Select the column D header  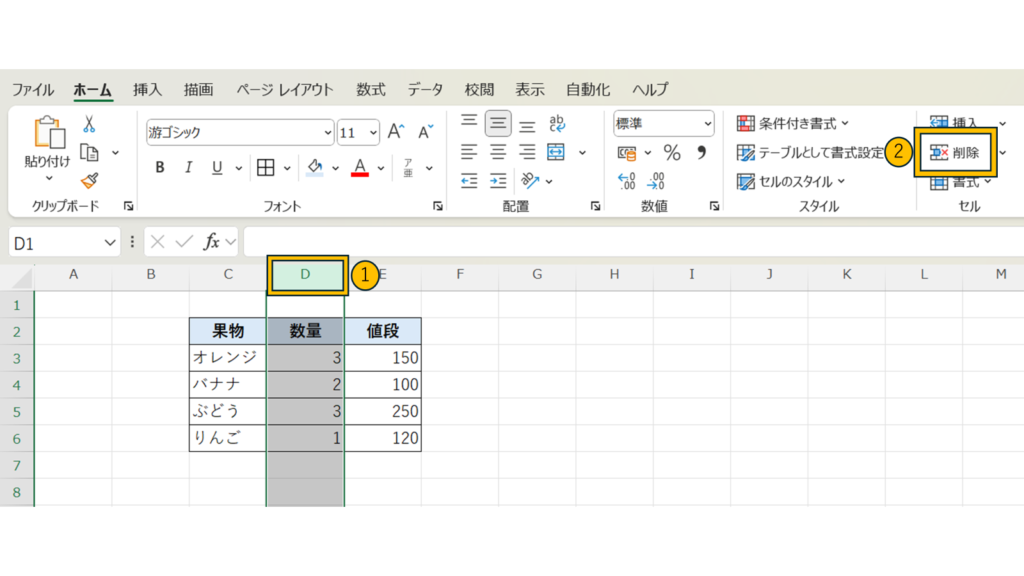click(x=306, y=274)
